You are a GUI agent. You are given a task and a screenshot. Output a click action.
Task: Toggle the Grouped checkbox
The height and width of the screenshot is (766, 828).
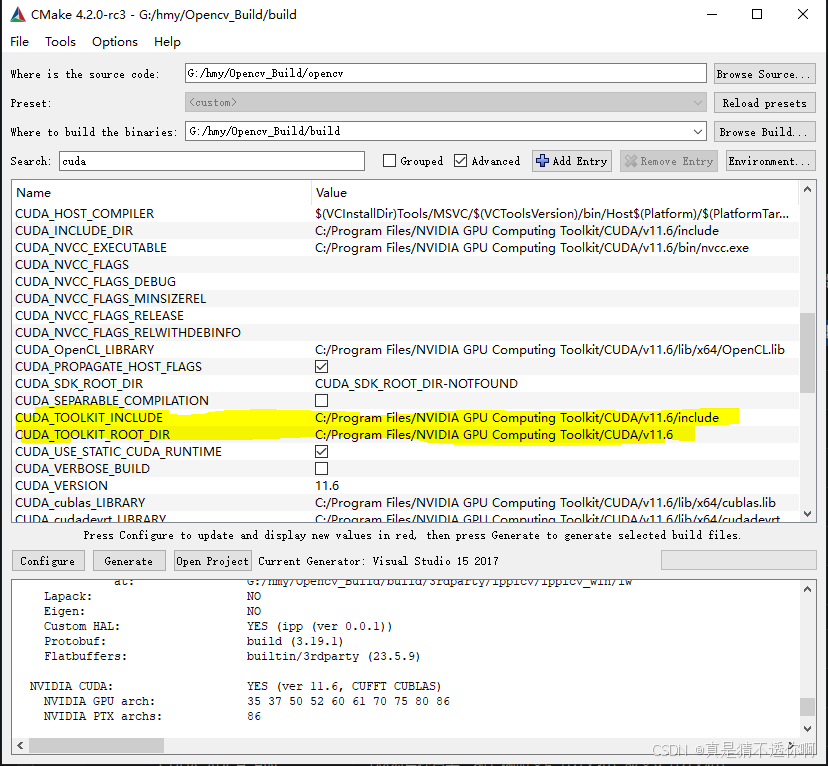(x=389, y=160)
